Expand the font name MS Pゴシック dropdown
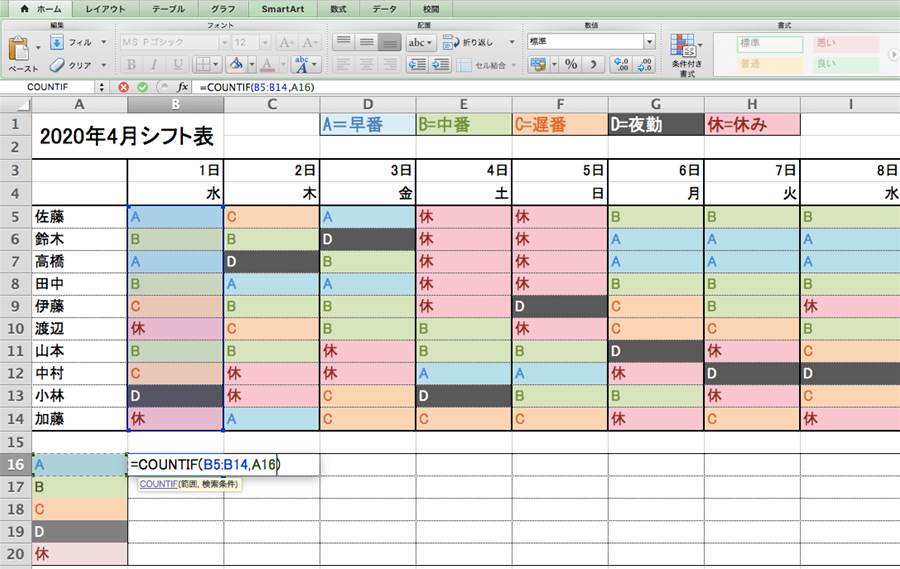The height and width of the screenshot is (569, 900). click(221, 43)
